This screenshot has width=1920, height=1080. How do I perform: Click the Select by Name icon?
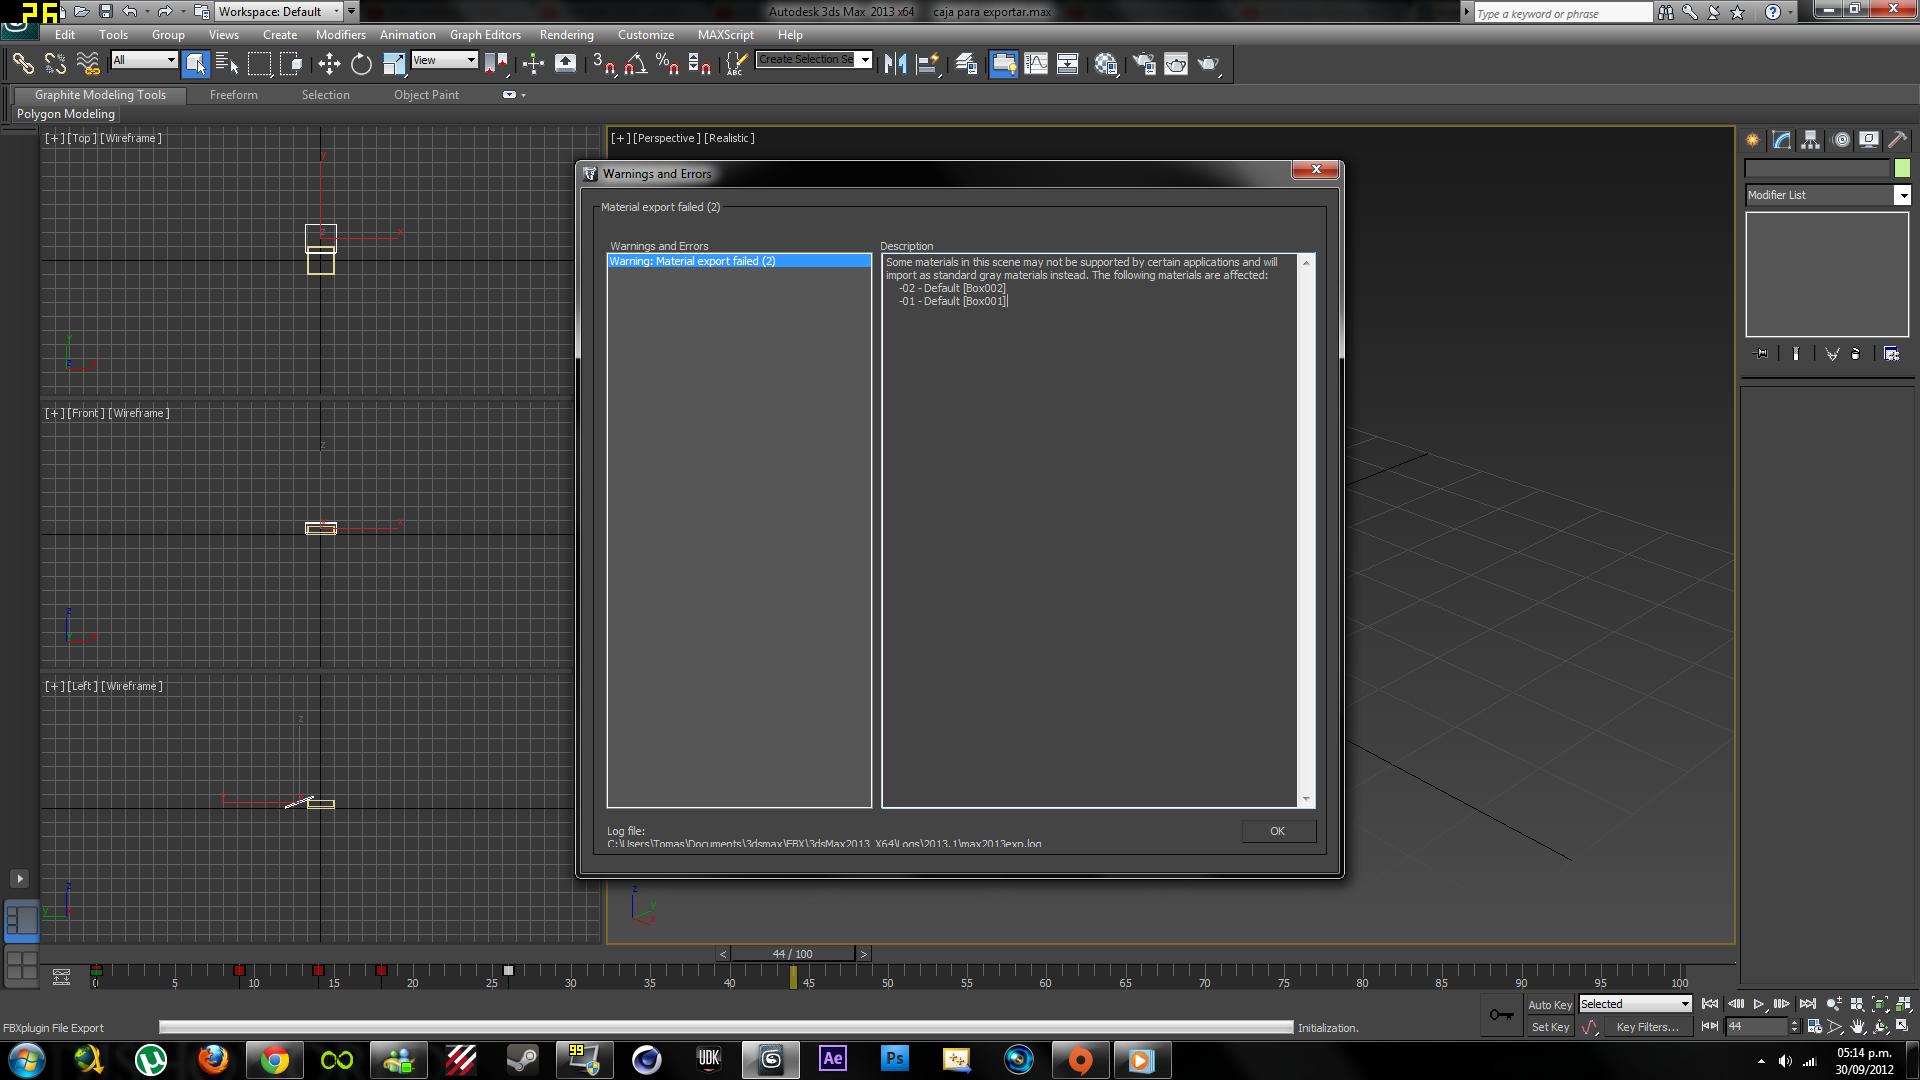pos(227,64)
